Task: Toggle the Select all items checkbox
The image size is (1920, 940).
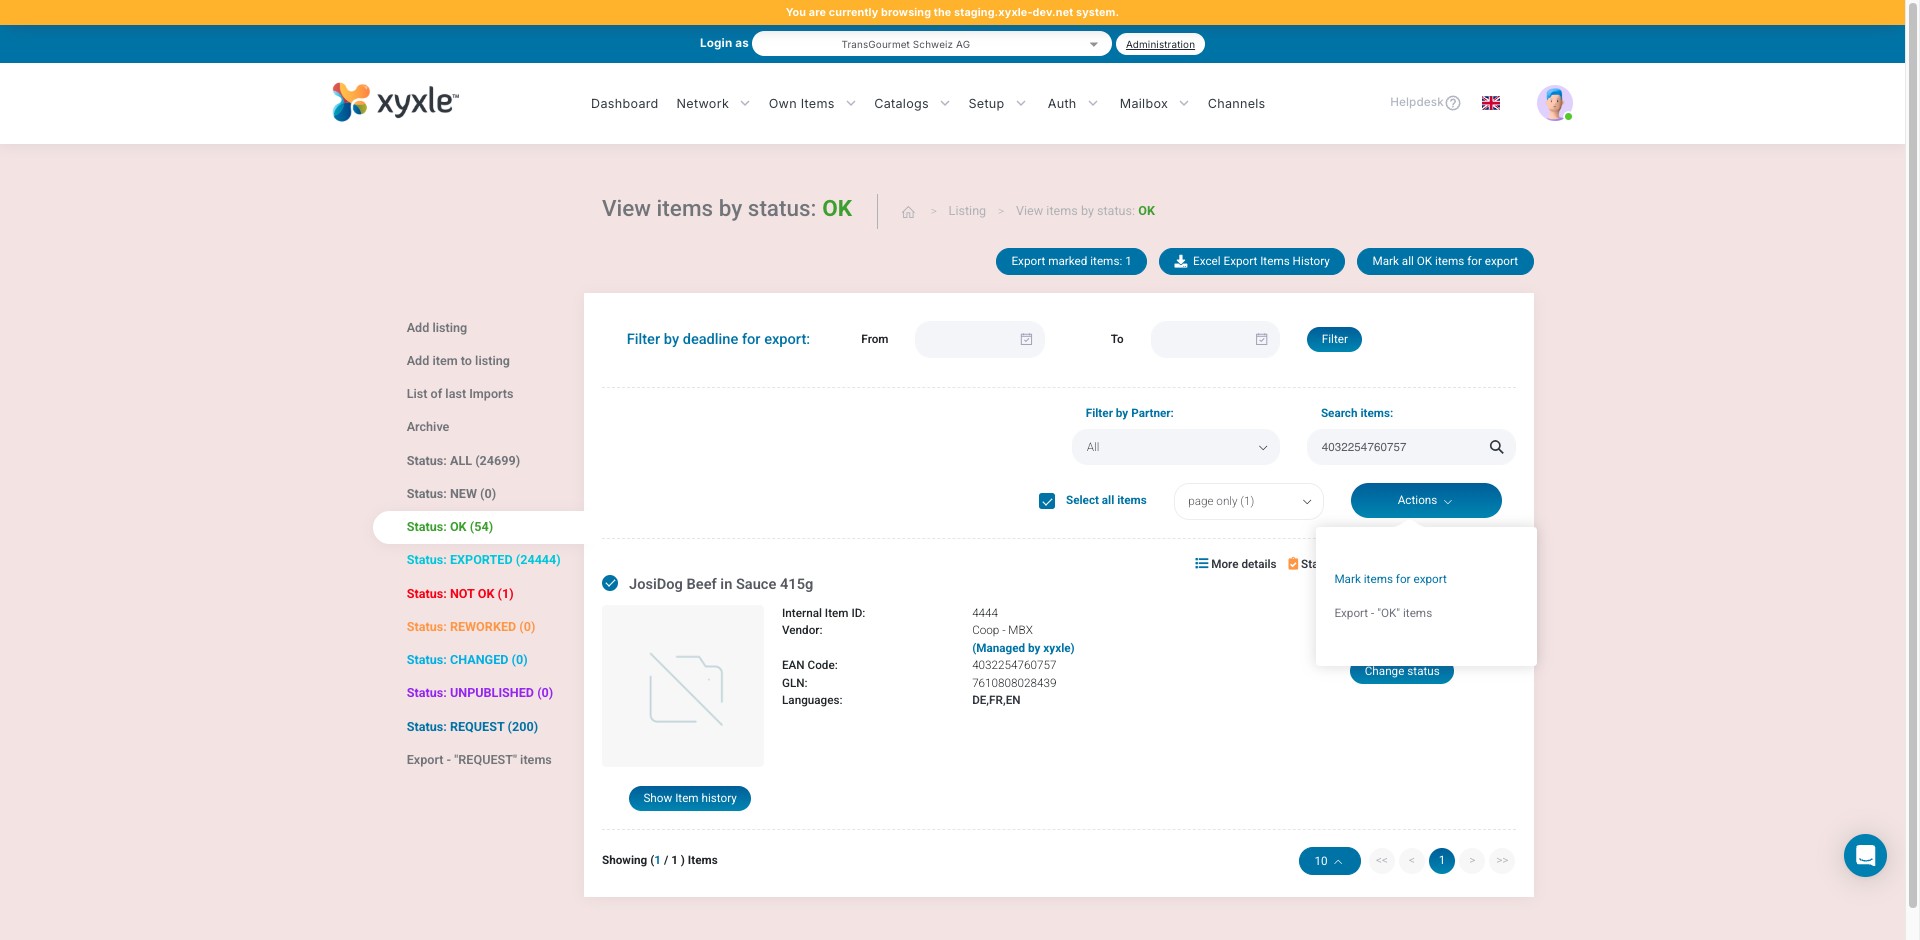Action: tap(1047, 501)
